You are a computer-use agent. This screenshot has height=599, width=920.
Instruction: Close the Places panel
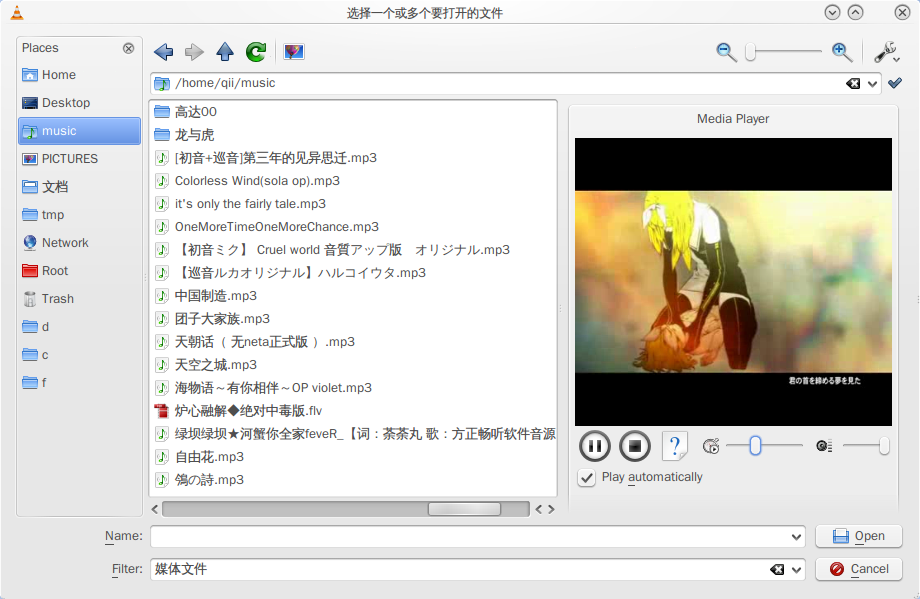128,48
